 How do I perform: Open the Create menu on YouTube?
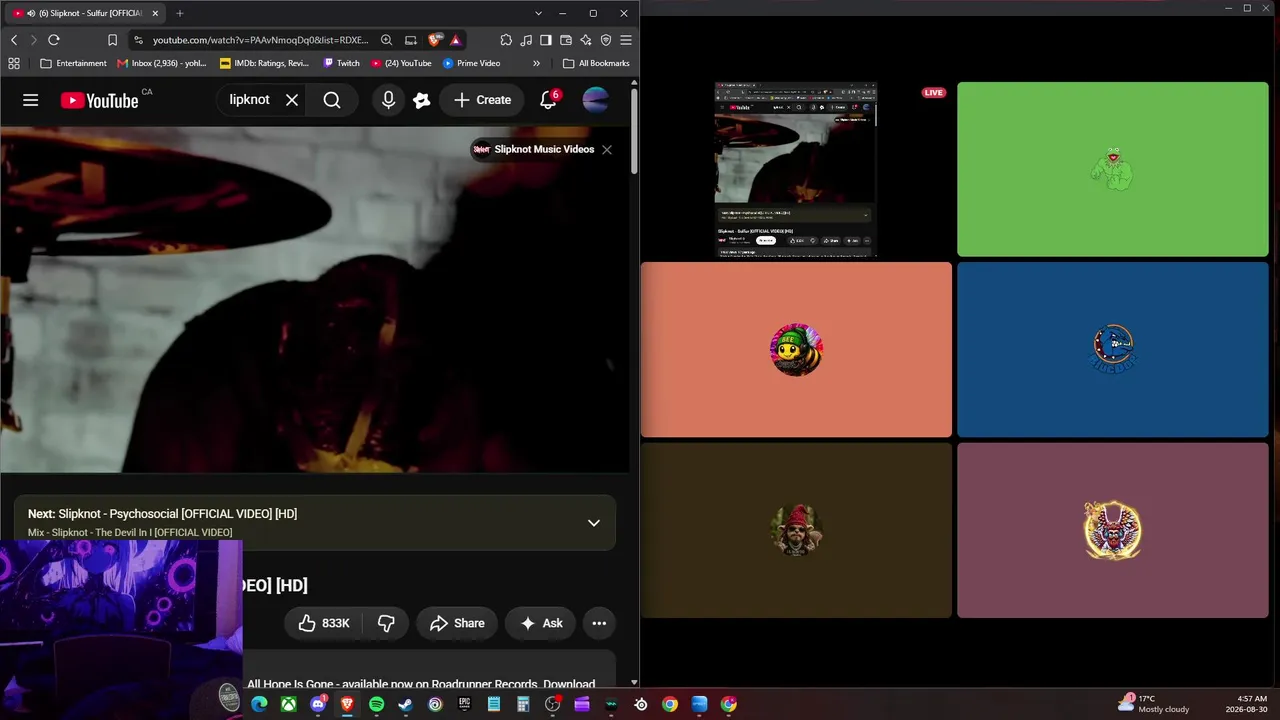(482, 100)
